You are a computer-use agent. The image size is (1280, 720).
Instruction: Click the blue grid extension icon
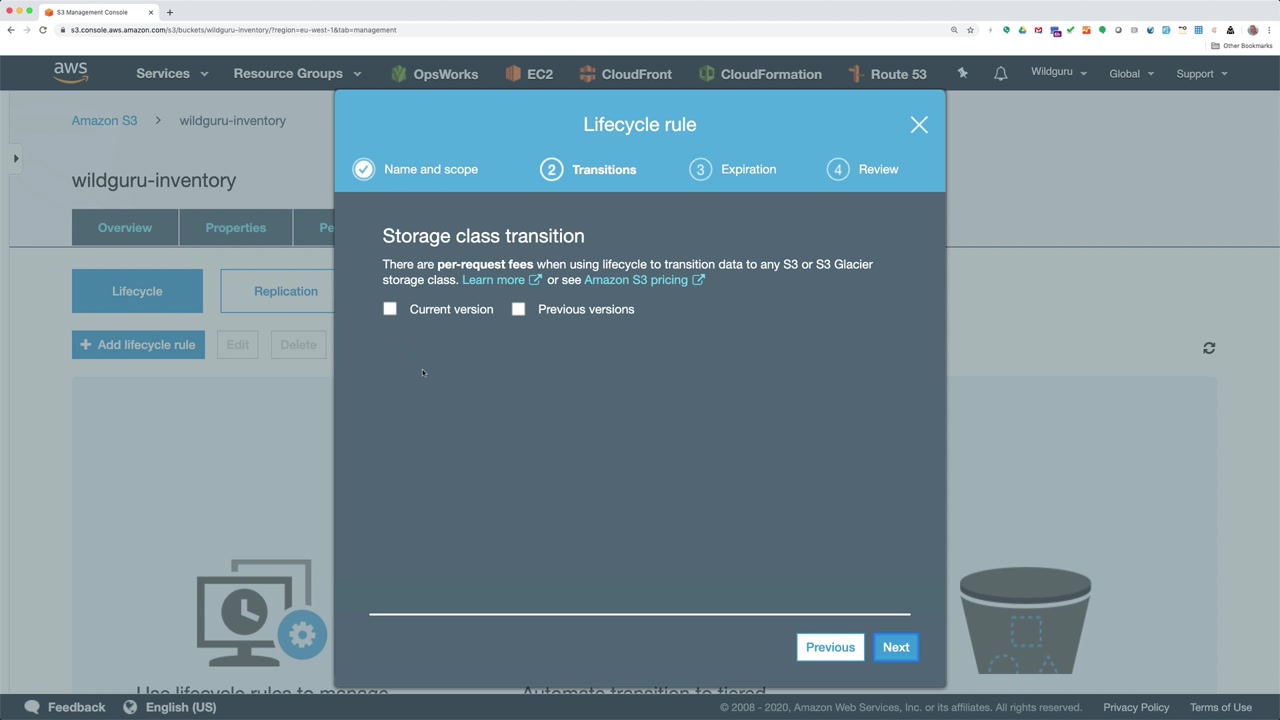[1198, 30]
